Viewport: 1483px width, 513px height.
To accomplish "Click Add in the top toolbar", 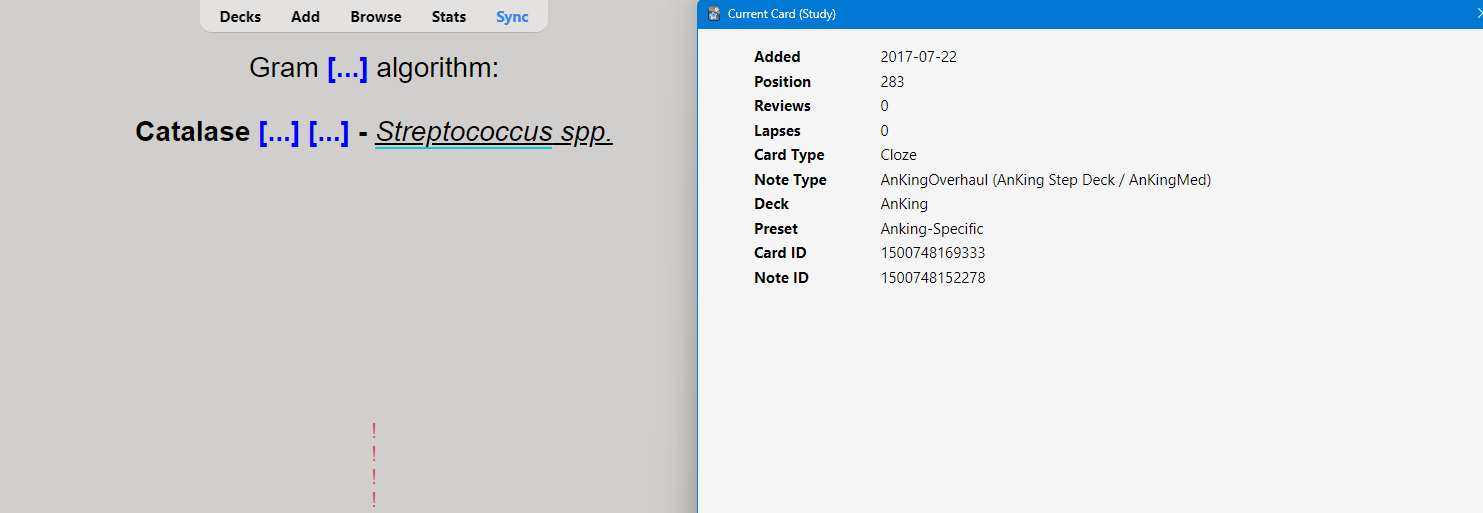I will (x=305, y=17).
